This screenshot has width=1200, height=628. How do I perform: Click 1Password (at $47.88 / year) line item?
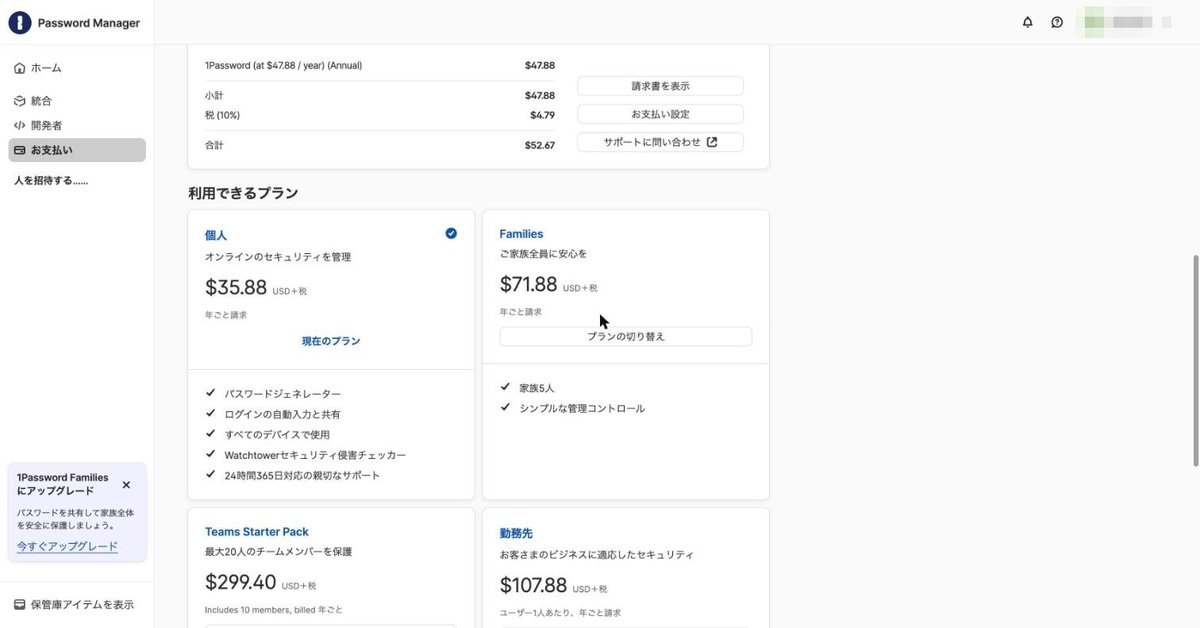(x=284, y=65)
